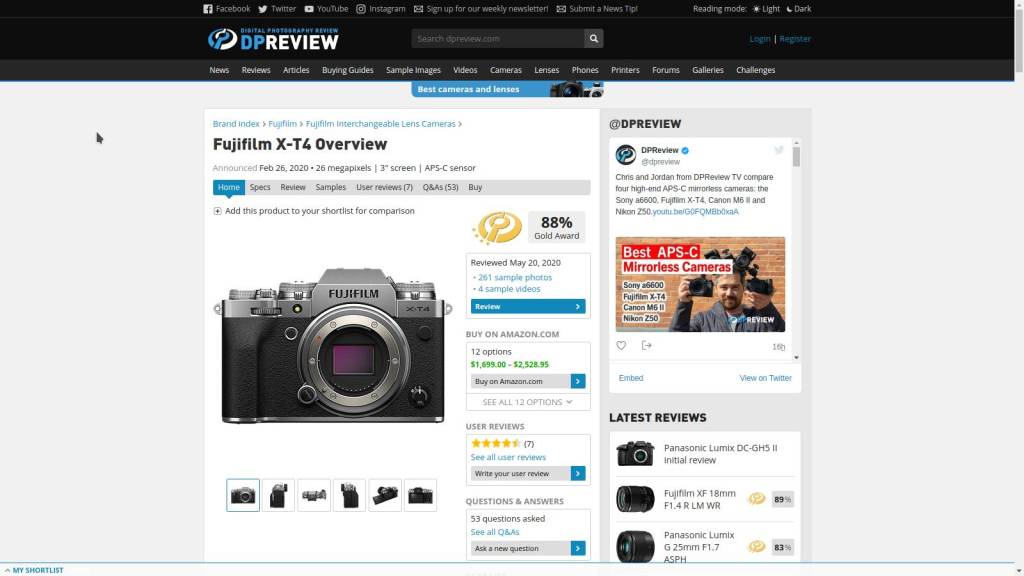This screenshot has width=1024, height=576.
Task: Click Best cameras and lenses banner
Action: (507, 89)
